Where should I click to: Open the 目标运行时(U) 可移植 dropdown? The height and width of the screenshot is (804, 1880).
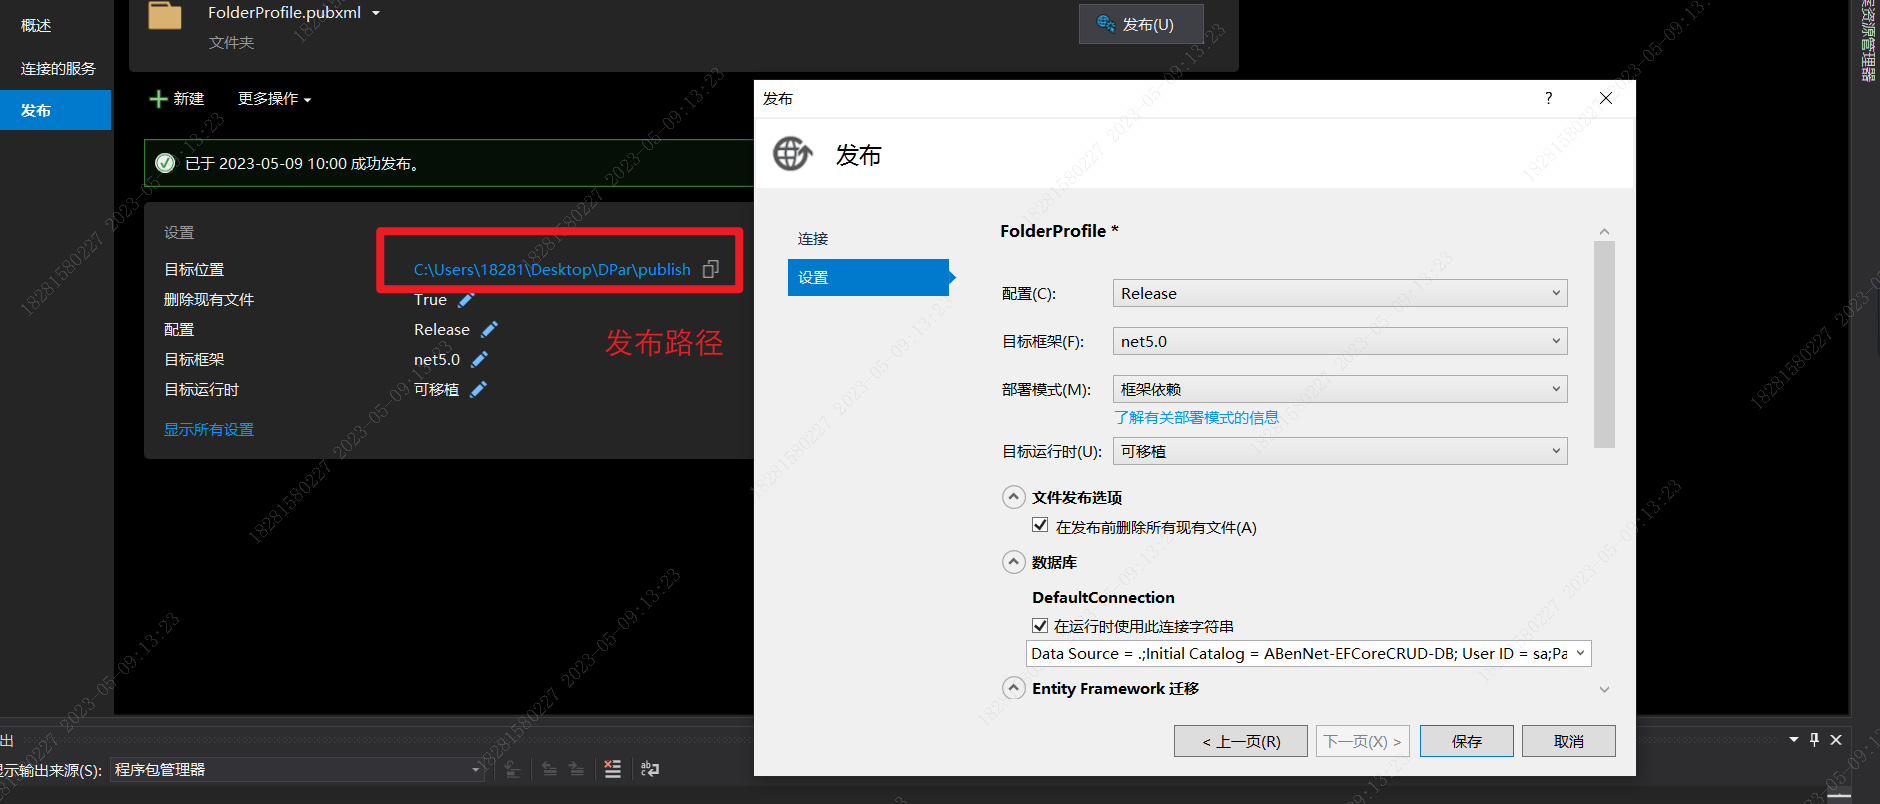tap(1340, 451)
